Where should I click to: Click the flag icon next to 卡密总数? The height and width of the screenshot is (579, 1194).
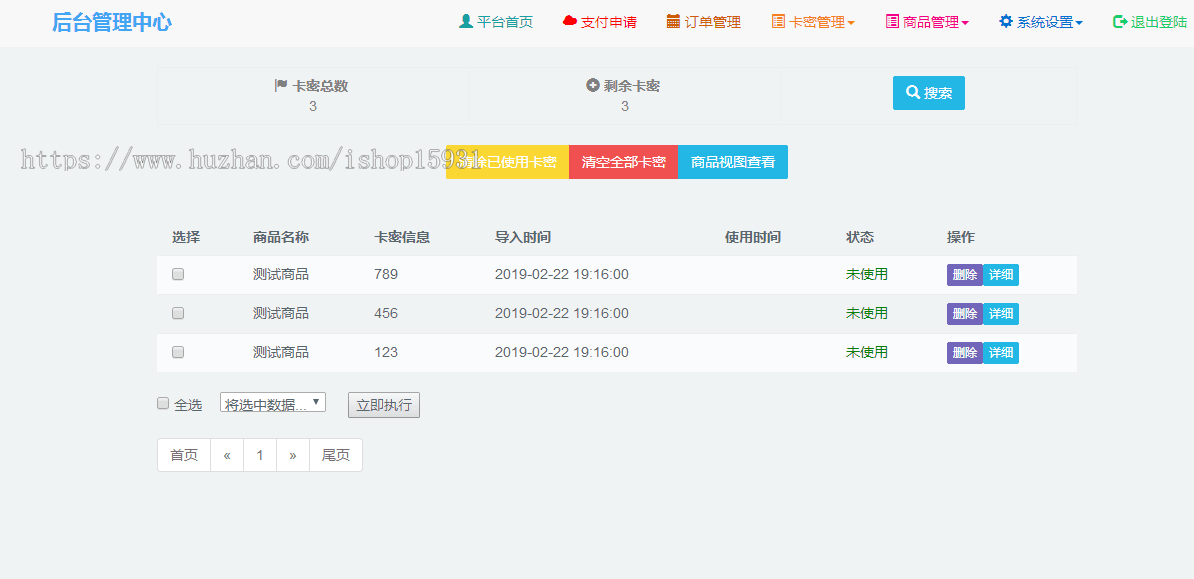[x=281, y=85]
